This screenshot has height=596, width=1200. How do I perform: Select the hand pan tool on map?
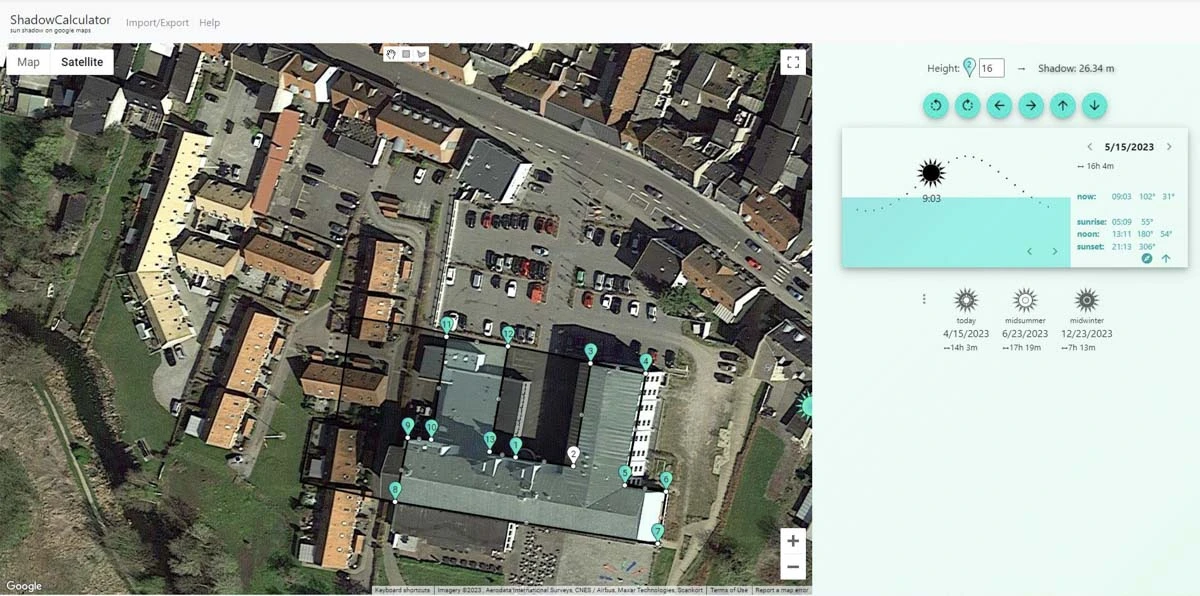point(391,54)
